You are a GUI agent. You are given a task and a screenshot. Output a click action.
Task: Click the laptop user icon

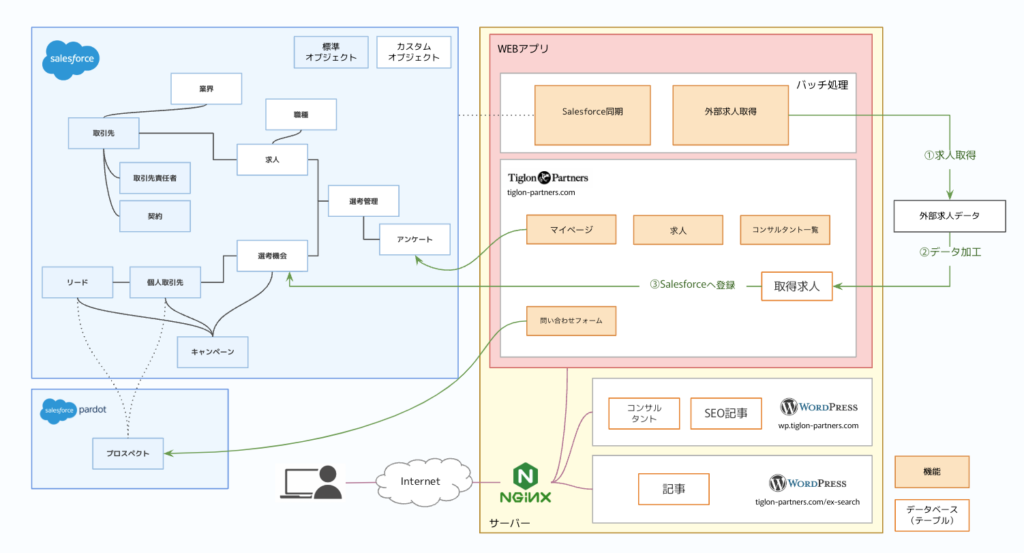coord(312,482)
